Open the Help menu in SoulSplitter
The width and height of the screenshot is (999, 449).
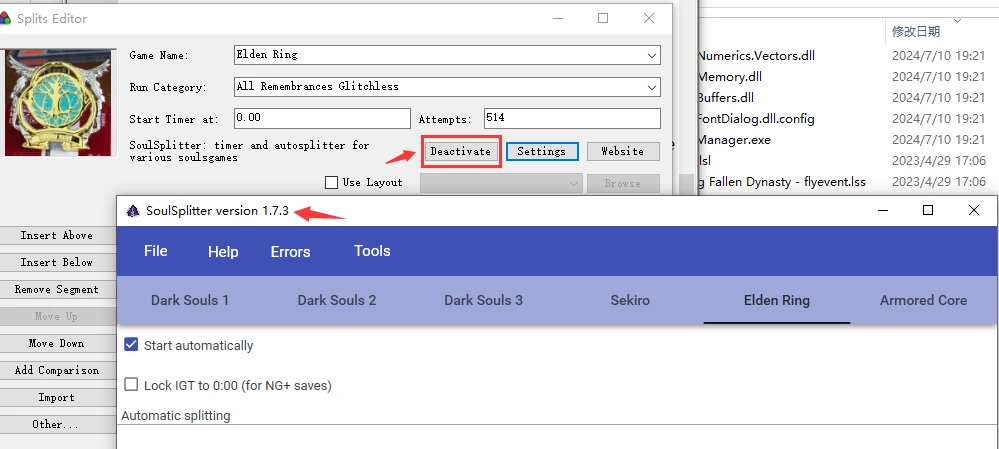pos(223,252)
